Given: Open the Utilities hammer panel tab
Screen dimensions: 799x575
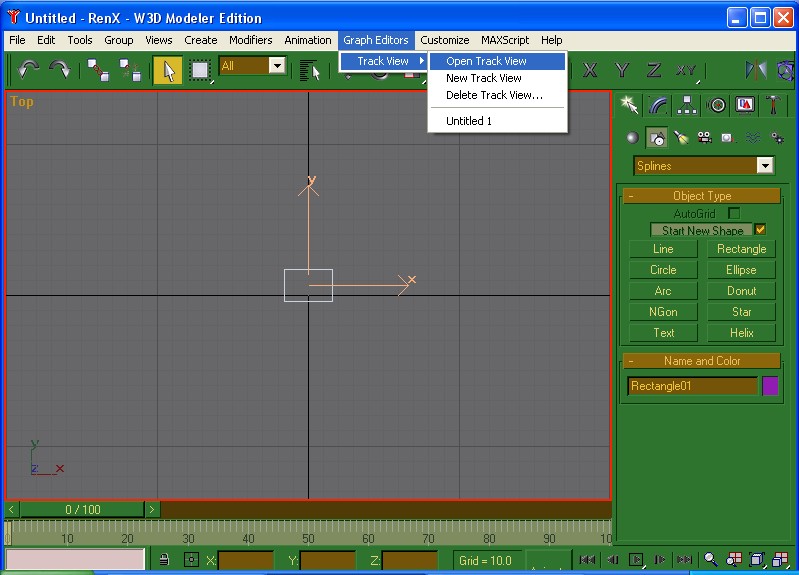Looking at the screenshot, I should 775,105.
